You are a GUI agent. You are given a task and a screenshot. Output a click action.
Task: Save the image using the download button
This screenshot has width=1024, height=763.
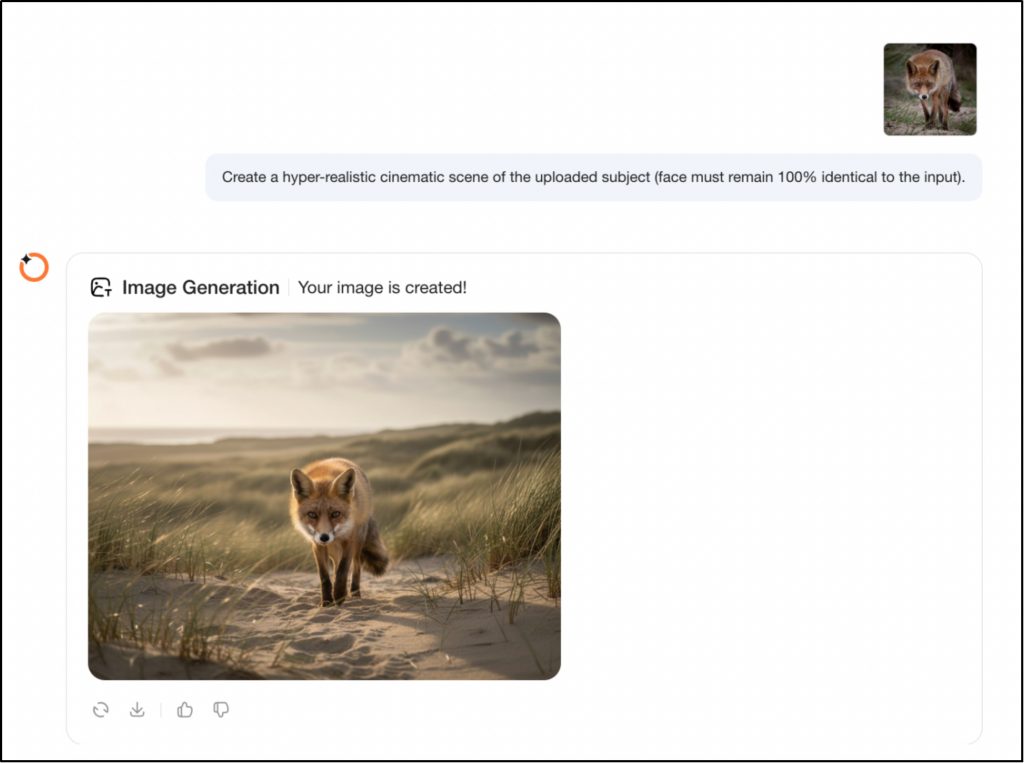136,709
